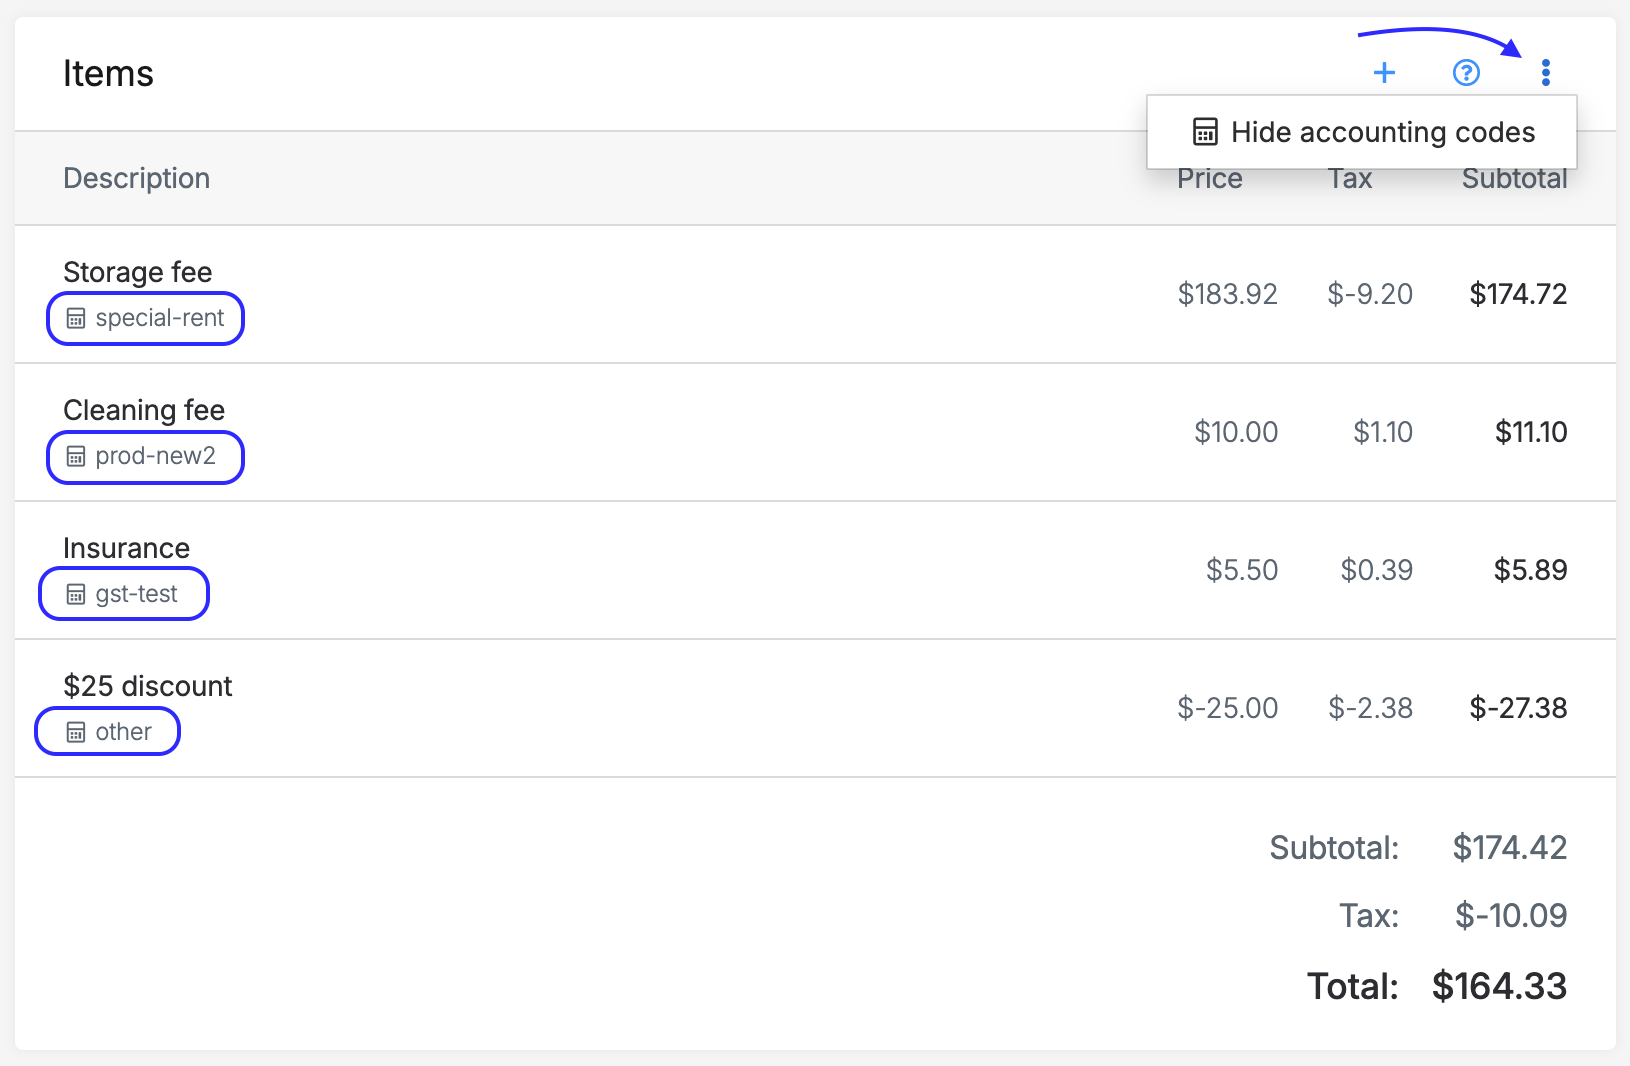Image resolution: width=1630 pixels, height=1066 pixels.
Task: Click calculator icon beside prod-new2 code
Action: coord(76,457)
